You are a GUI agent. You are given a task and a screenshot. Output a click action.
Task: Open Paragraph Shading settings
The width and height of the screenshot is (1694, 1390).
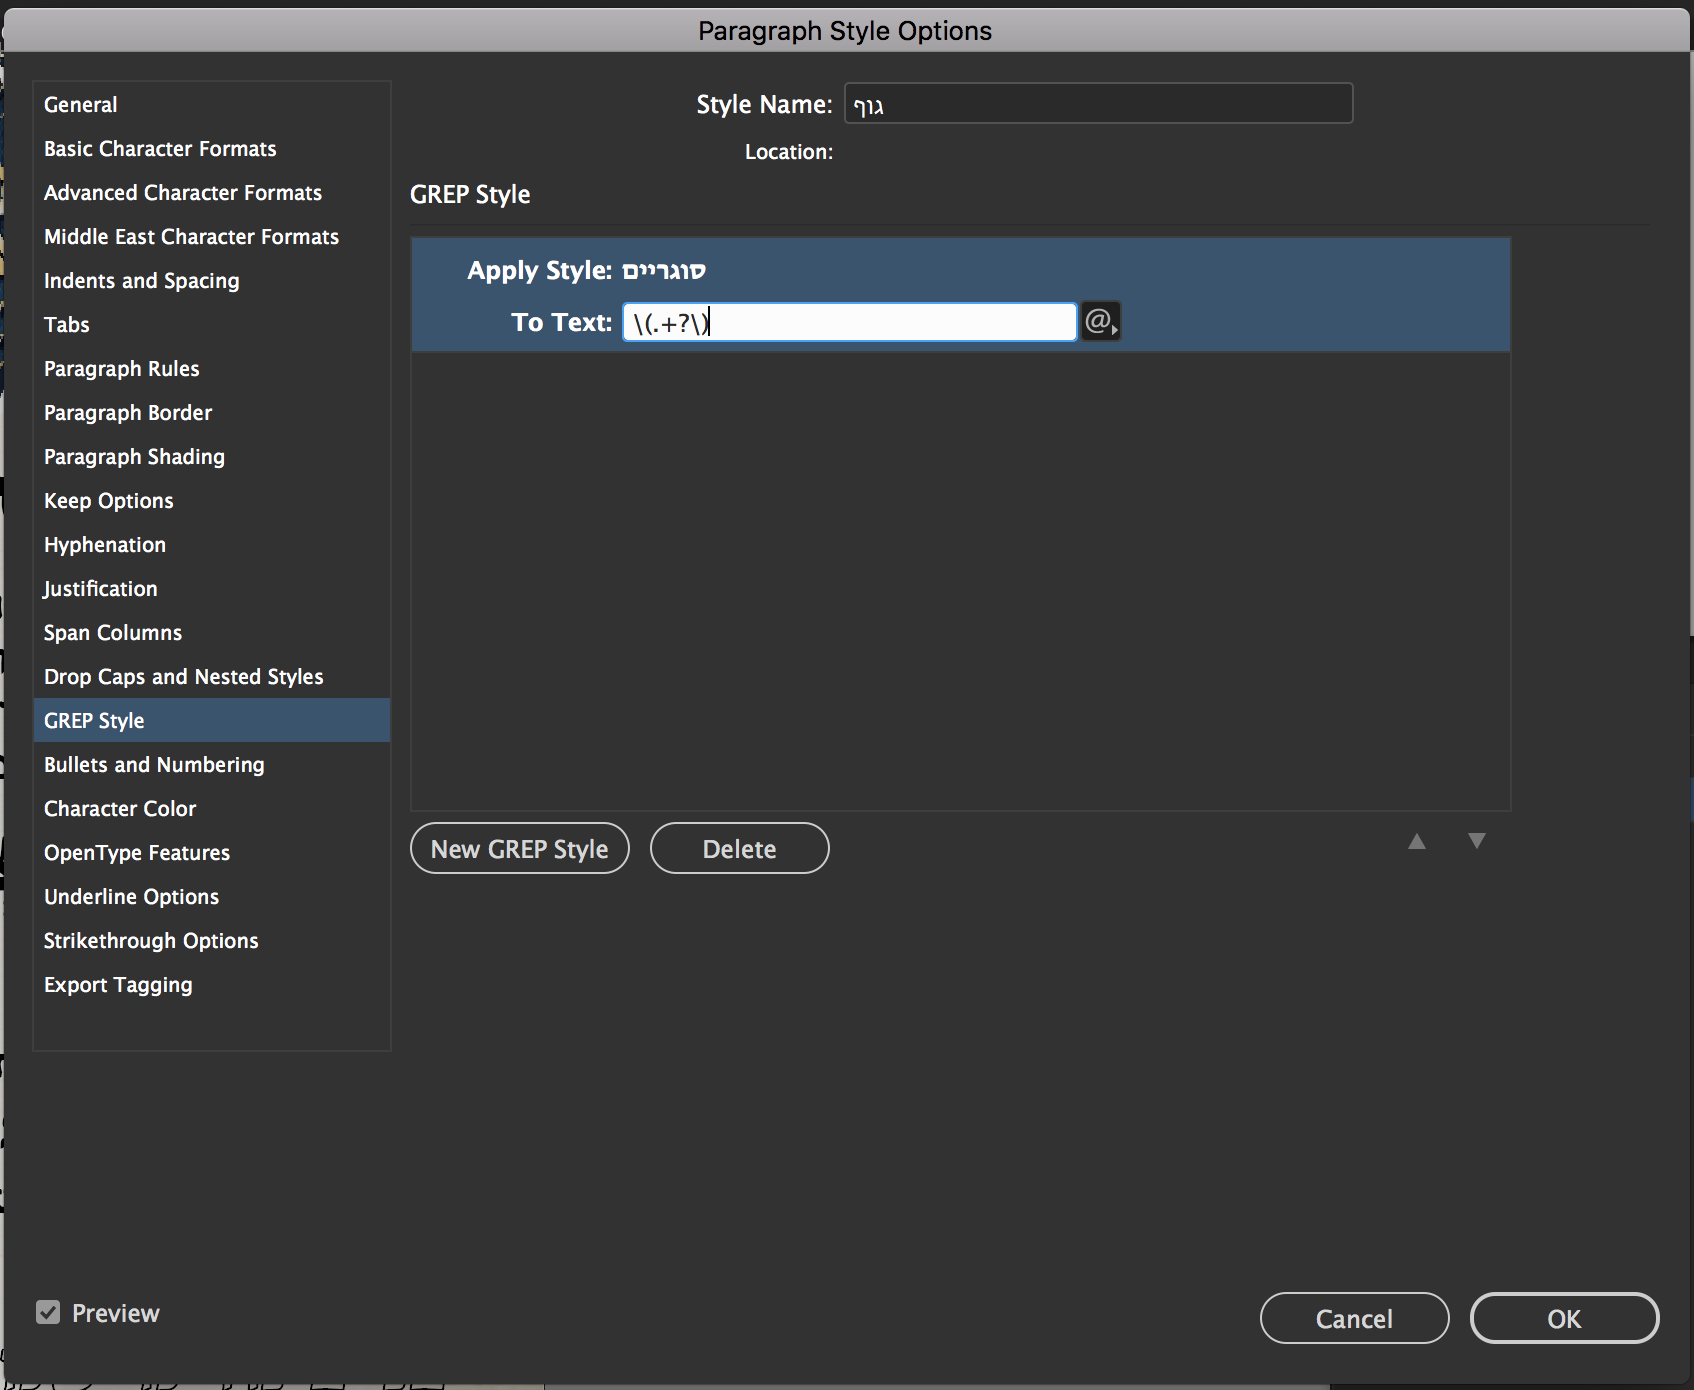point(134,457)
